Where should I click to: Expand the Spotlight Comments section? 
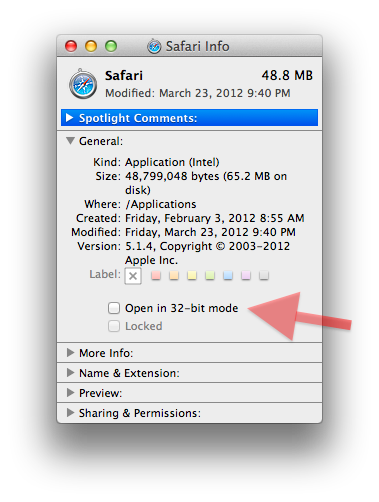[70, 118]
